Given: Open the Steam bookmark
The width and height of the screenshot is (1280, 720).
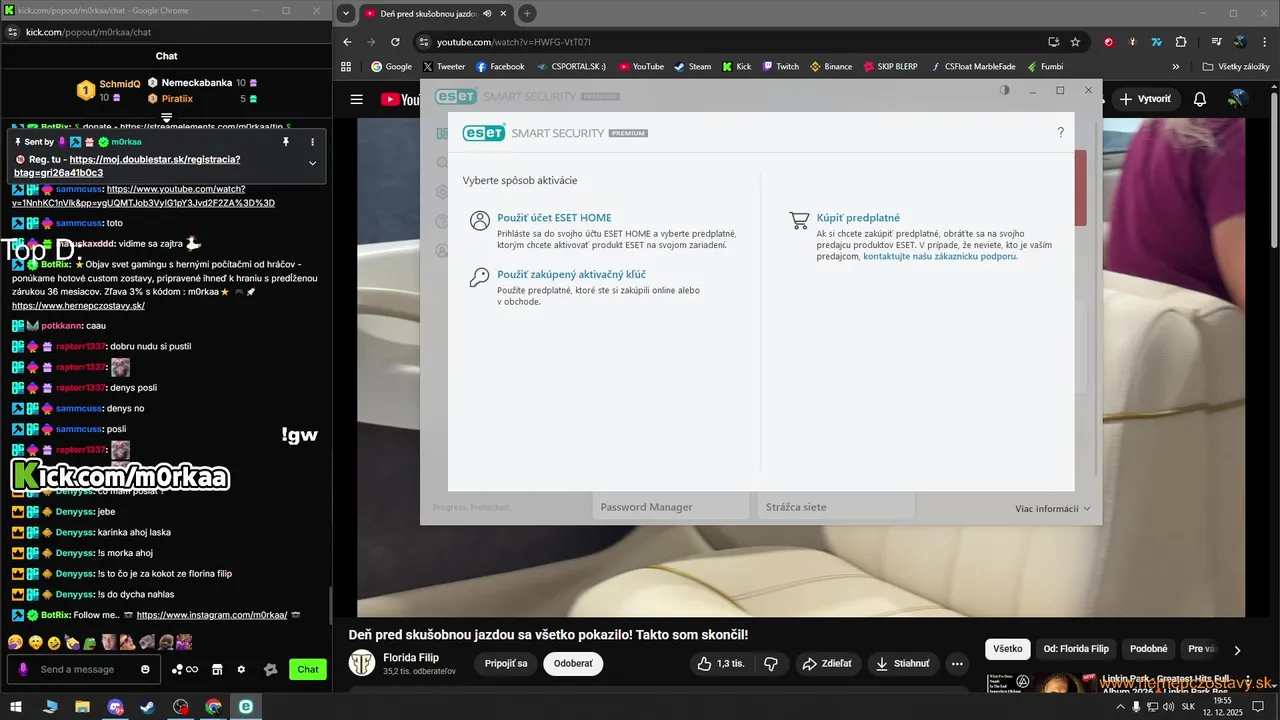Looking at the screenshot, I should (692, 67).
